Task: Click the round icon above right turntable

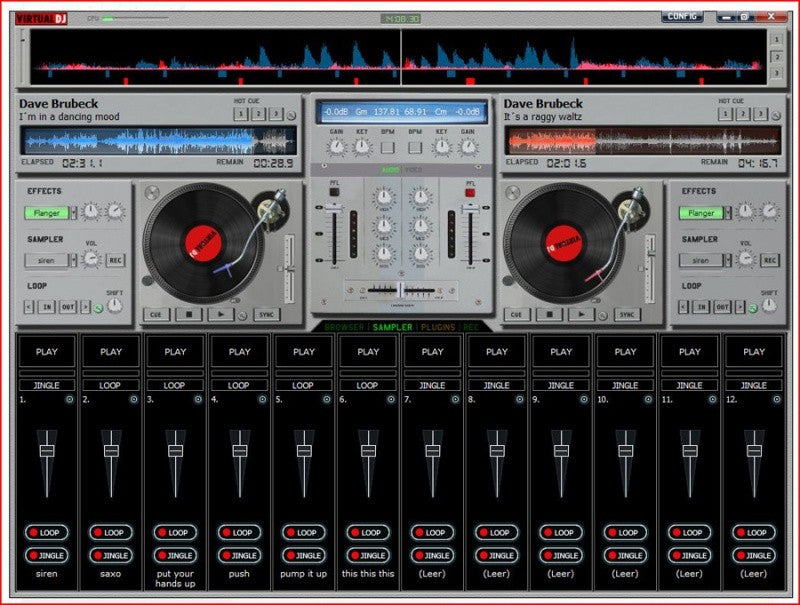Action: coord(512,192)
